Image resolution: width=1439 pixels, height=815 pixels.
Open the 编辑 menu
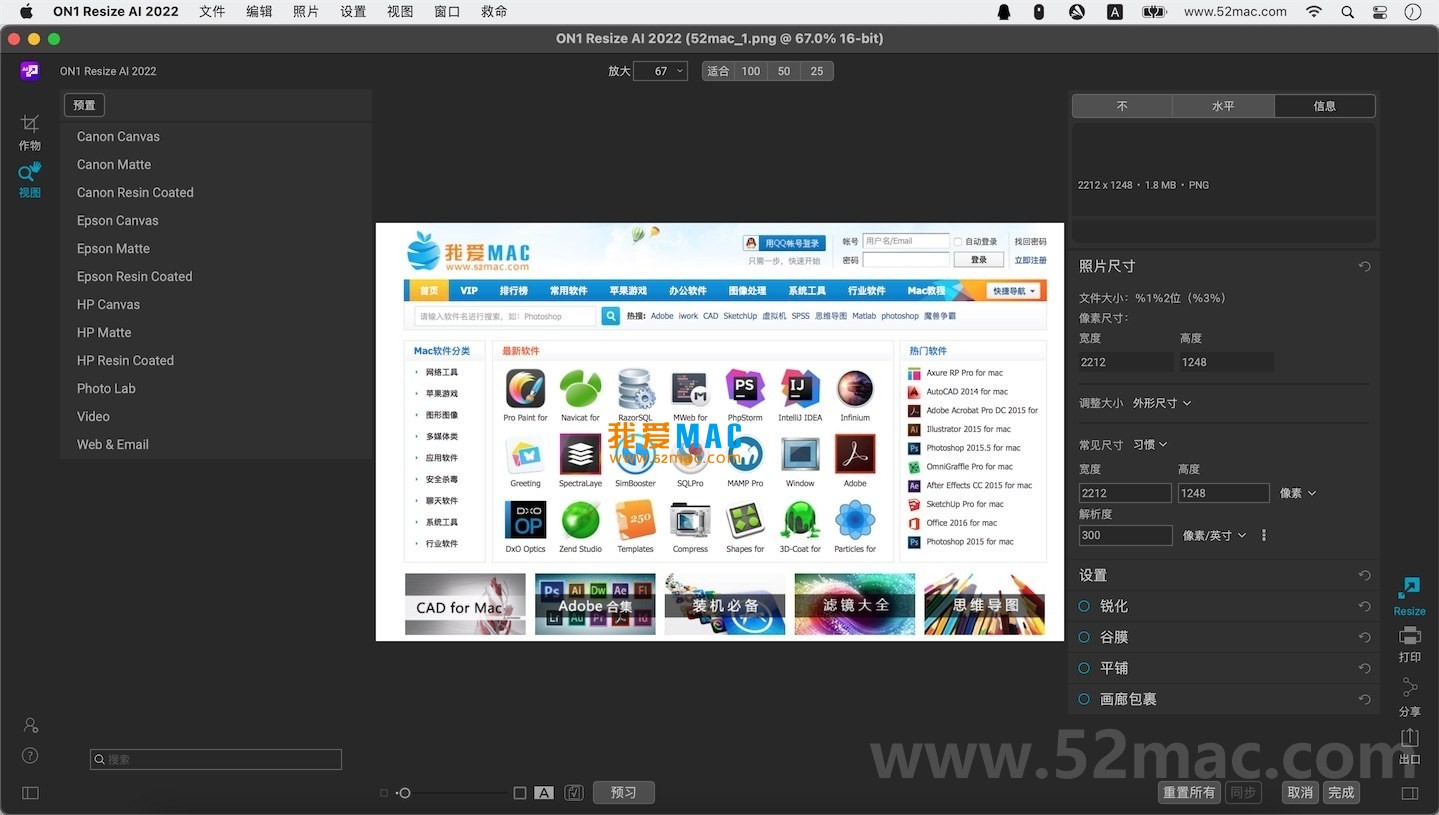(x=259, y=12)
